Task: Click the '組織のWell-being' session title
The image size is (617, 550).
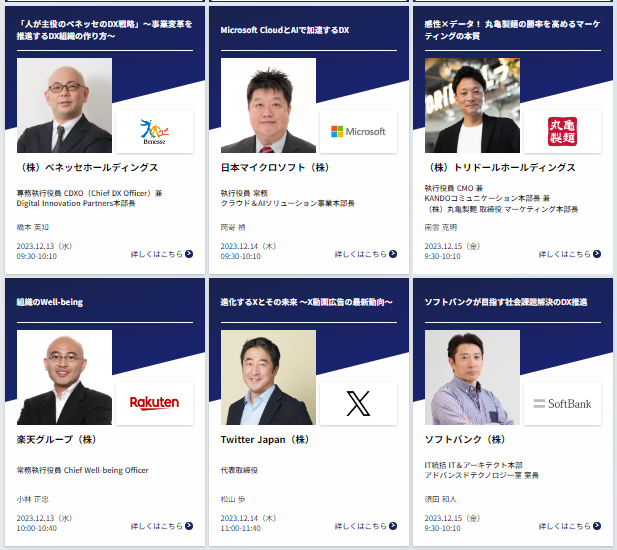Action: pyautogui.click(x=50, y=302)
